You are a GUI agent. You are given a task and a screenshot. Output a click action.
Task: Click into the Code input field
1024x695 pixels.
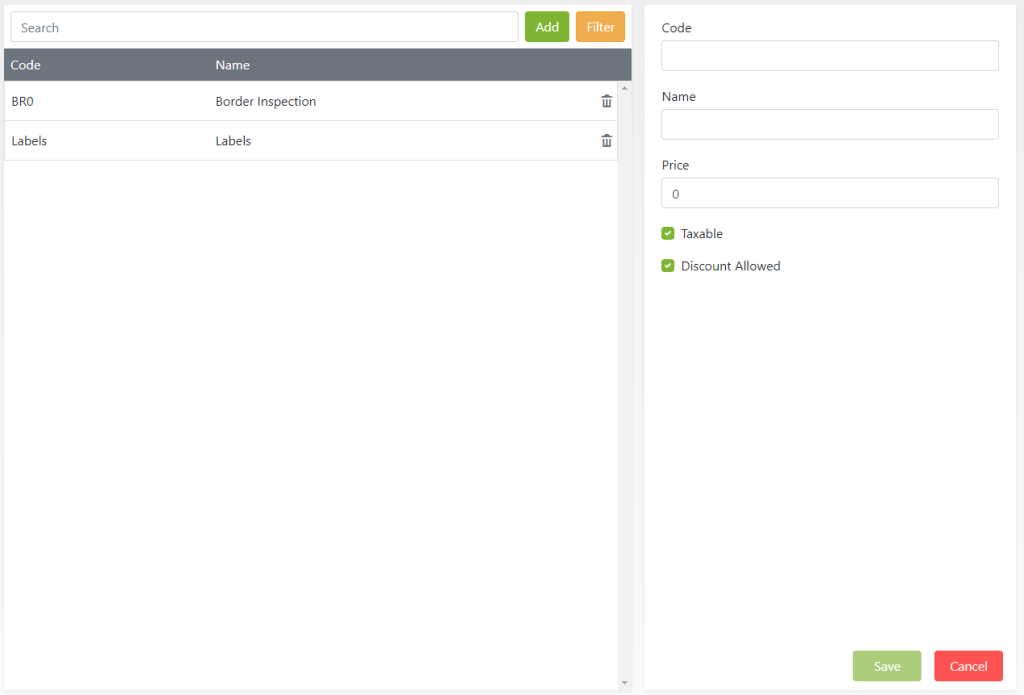click(x=829, y=56)
